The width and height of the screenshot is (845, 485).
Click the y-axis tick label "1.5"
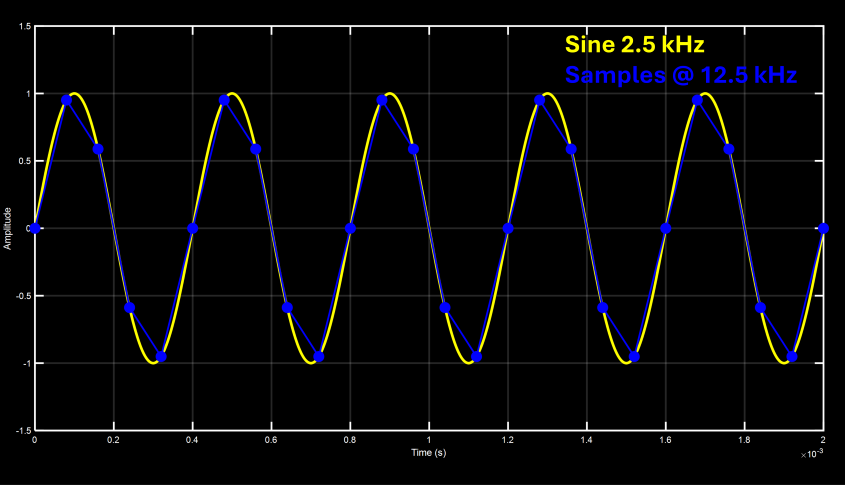[x=25, y=26]
